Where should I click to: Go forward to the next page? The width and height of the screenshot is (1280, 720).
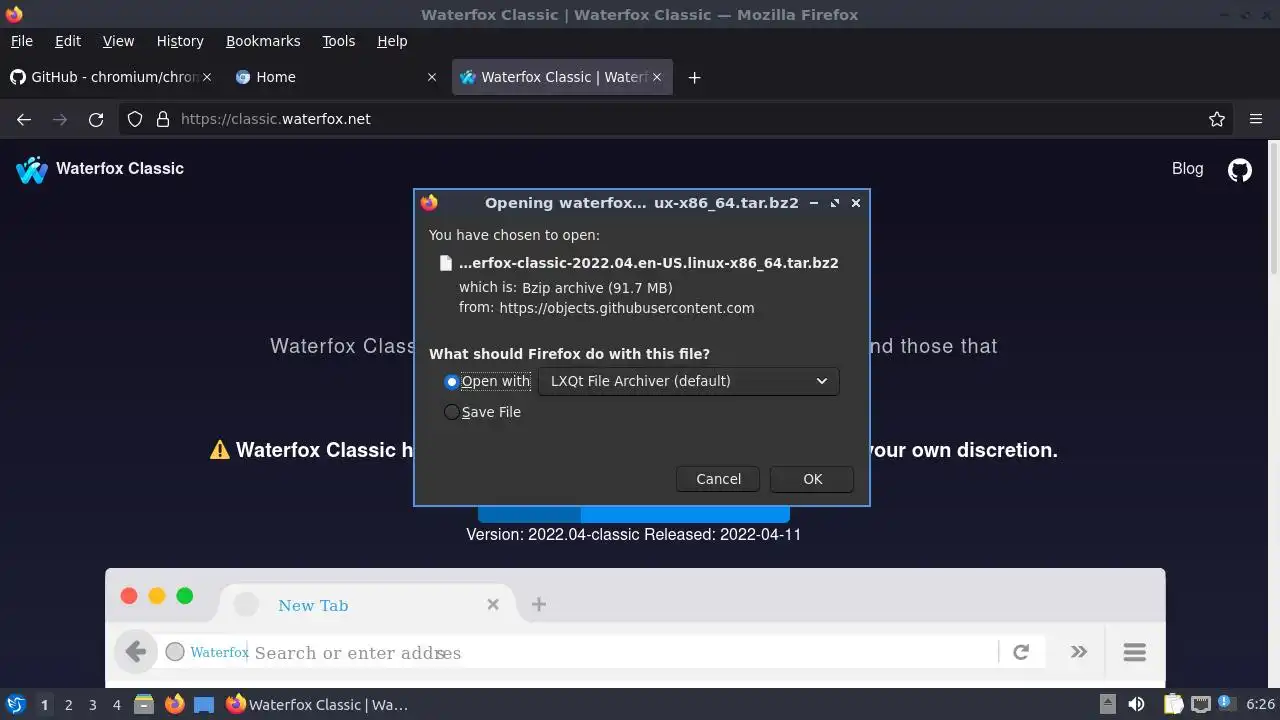(x=60, y=119)
